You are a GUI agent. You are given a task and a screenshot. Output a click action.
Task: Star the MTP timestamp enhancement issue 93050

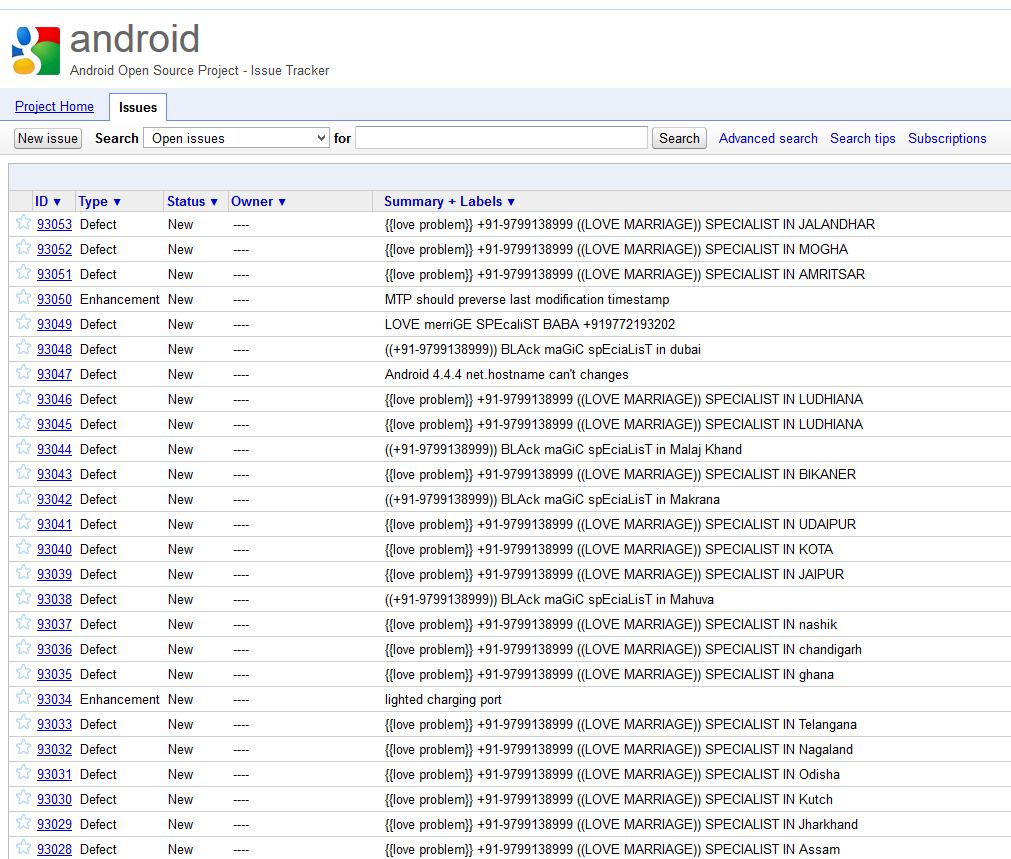[x=22, y=299]
